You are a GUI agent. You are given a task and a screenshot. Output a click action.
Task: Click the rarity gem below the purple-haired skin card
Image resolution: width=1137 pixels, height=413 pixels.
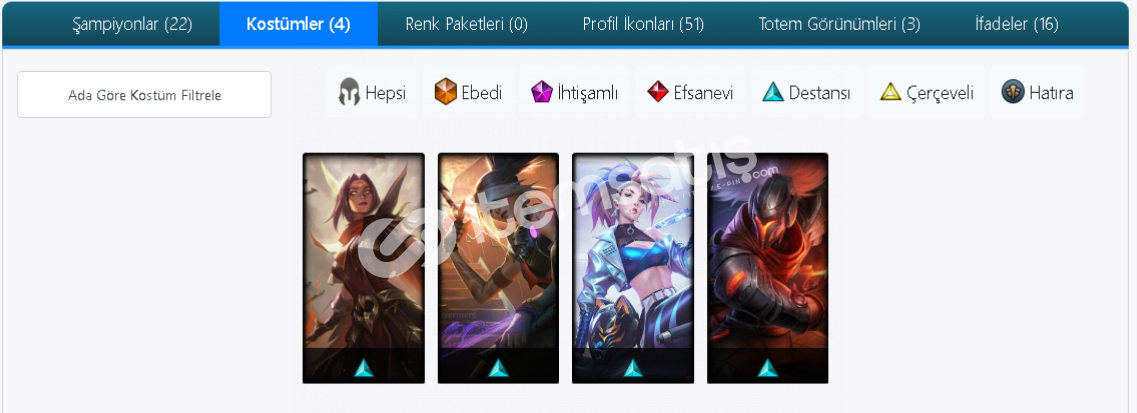[363, 368]
